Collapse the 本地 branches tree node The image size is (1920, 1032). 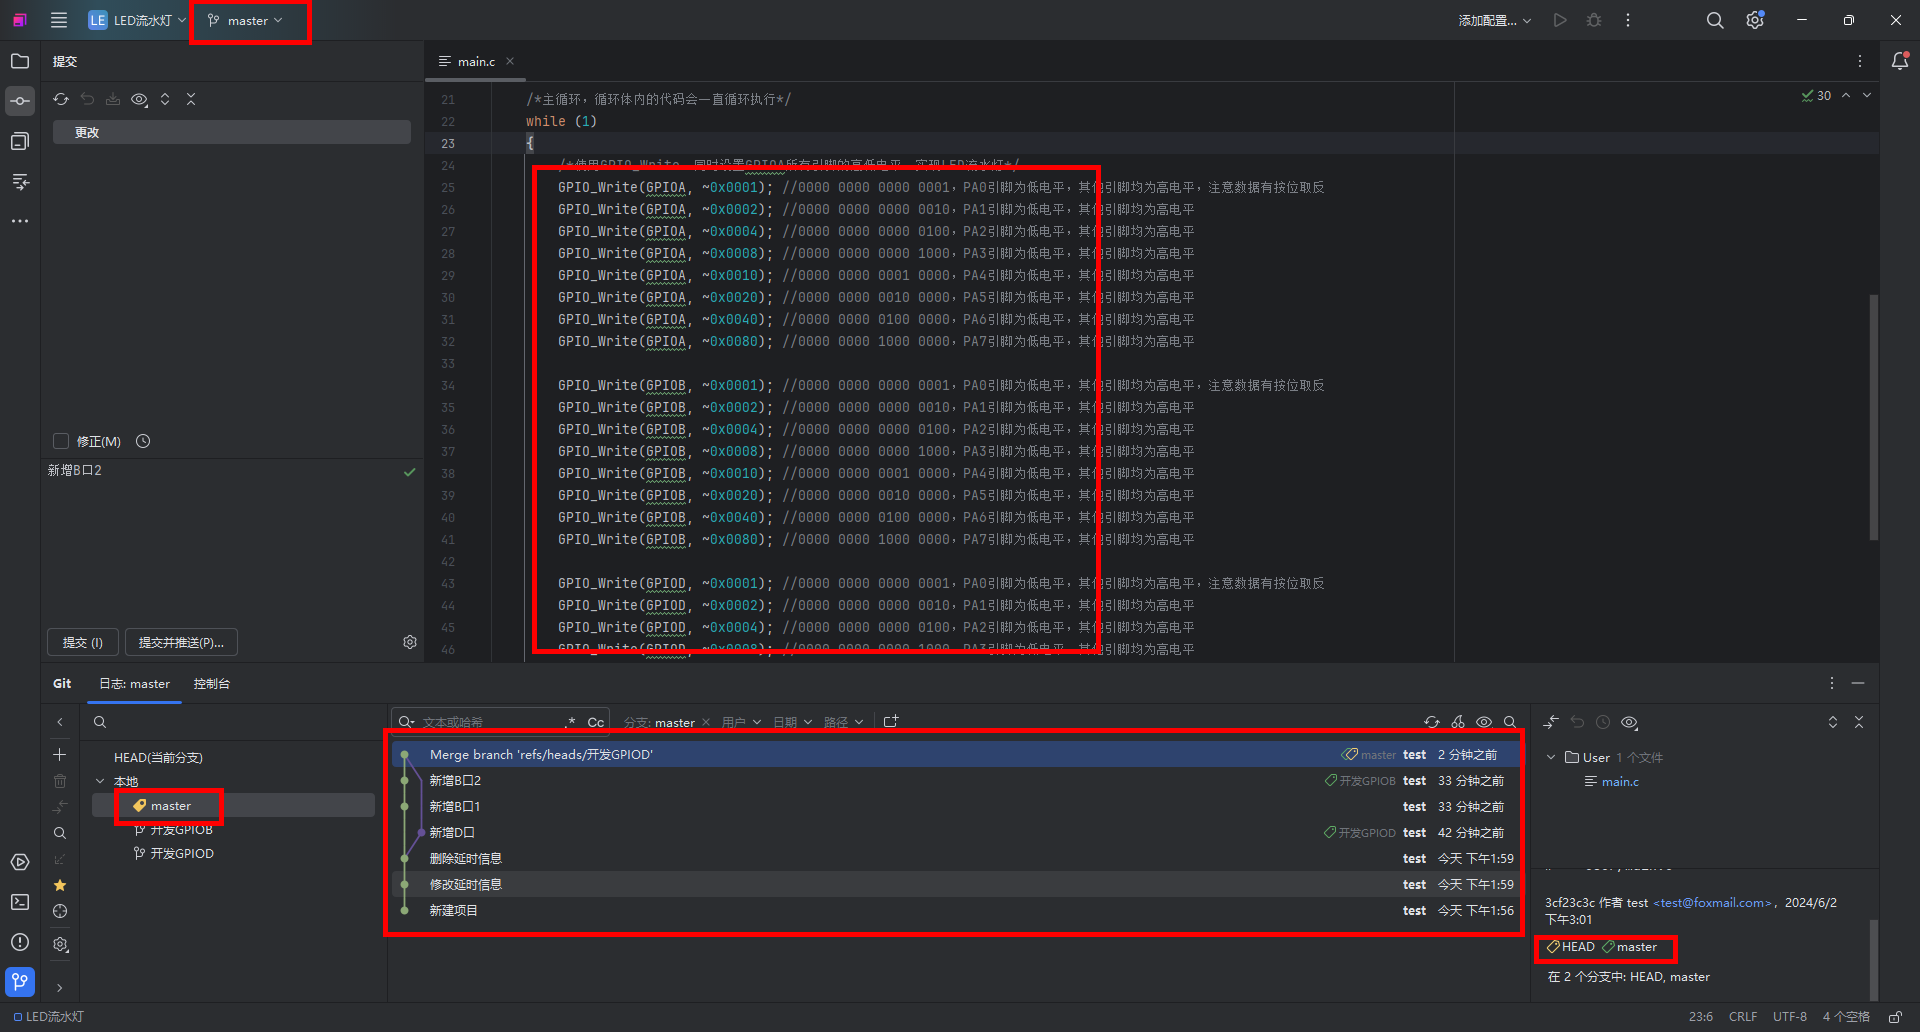[x=100, y=781]
